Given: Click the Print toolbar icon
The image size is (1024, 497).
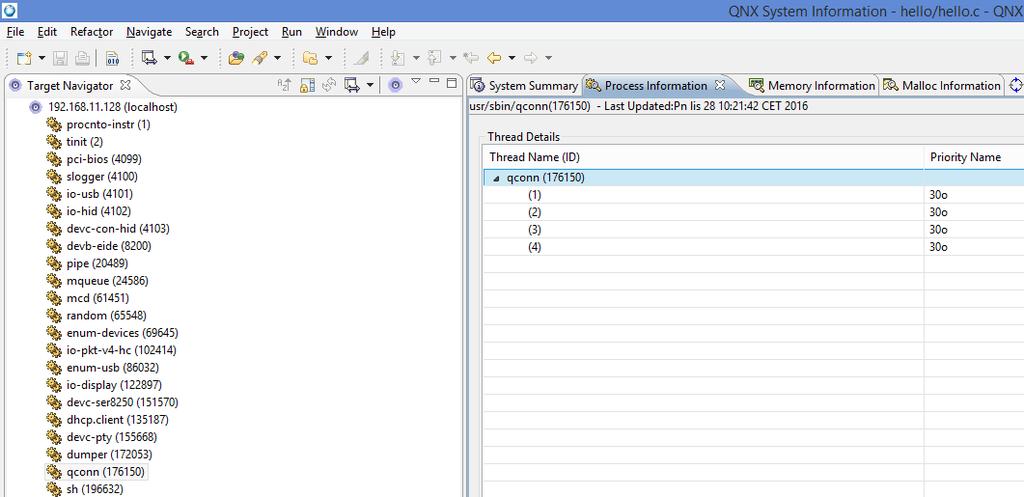Looking at the screenshot, I should tap(82, 58).
